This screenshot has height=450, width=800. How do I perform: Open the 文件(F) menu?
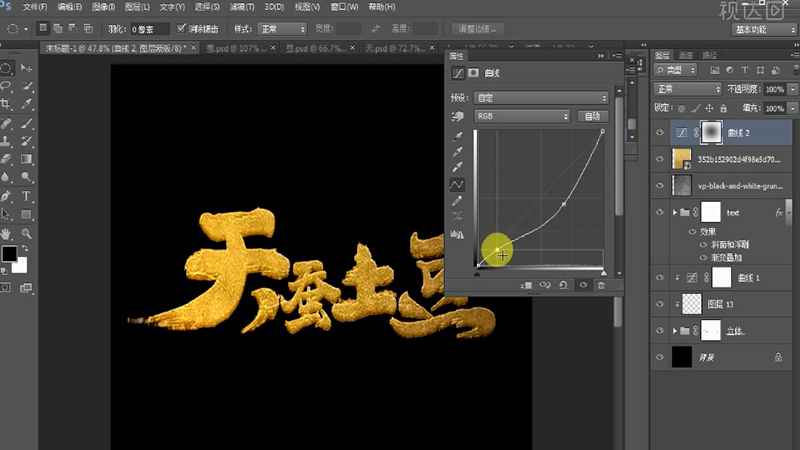(x=35, y=7)
